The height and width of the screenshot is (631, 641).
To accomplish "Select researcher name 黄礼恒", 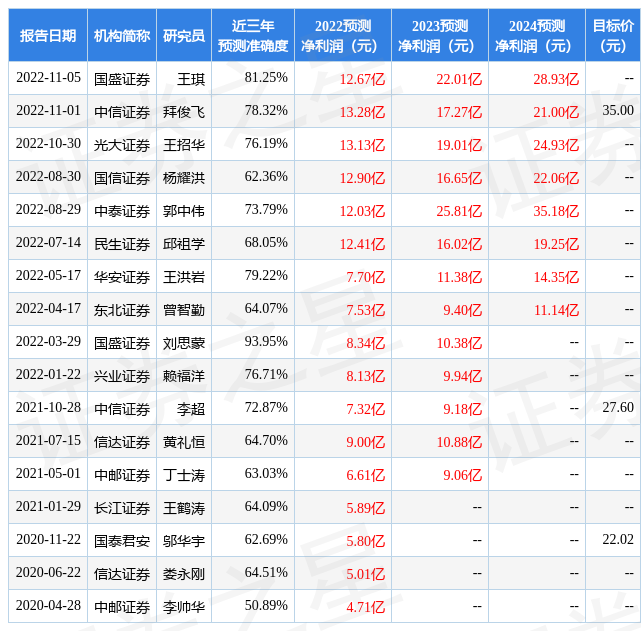I will 184,442.
